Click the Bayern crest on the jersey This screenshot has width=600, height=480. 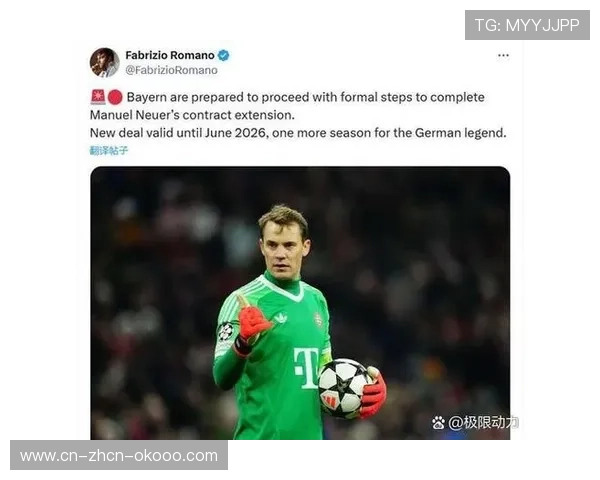coord(318,320)
